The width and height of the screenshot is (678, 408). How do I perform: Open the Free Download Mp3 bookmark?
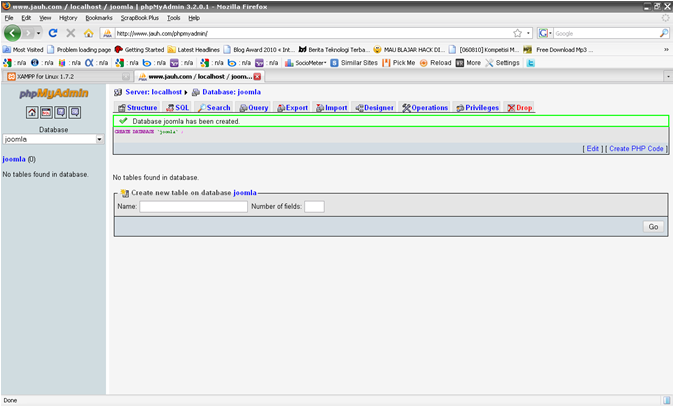click(558, 50)
